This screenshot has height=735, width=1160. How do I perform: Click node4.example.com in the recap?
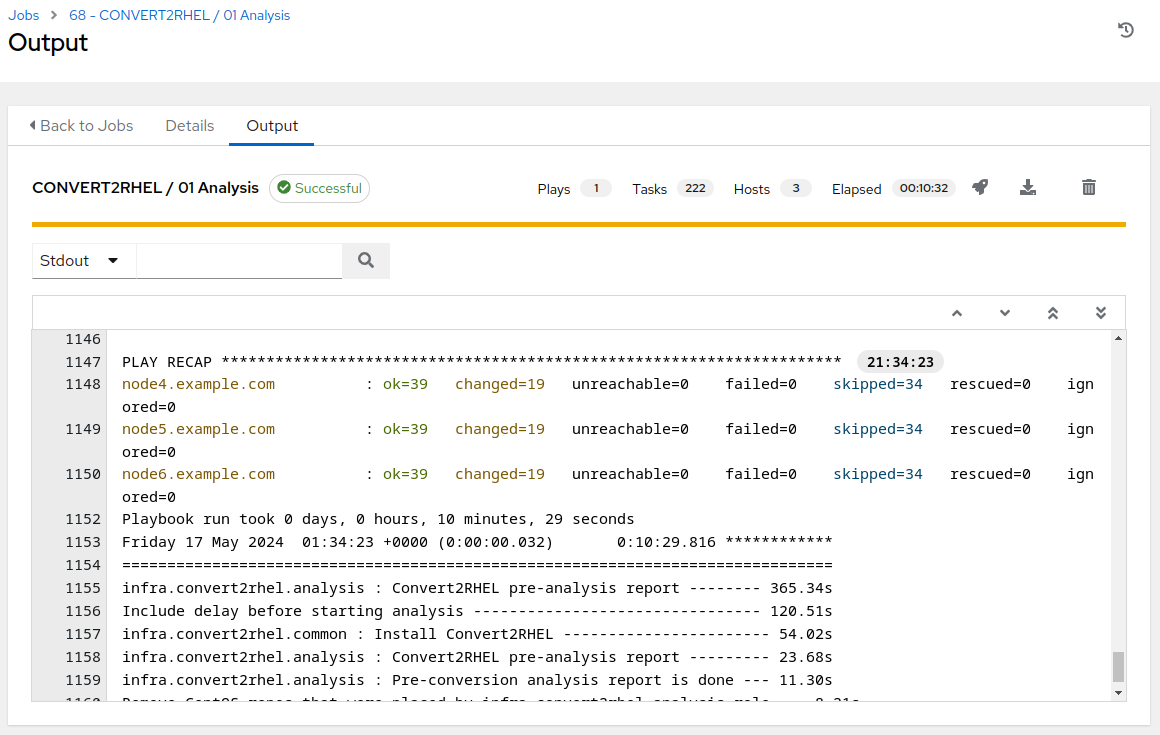coord(198,385)
